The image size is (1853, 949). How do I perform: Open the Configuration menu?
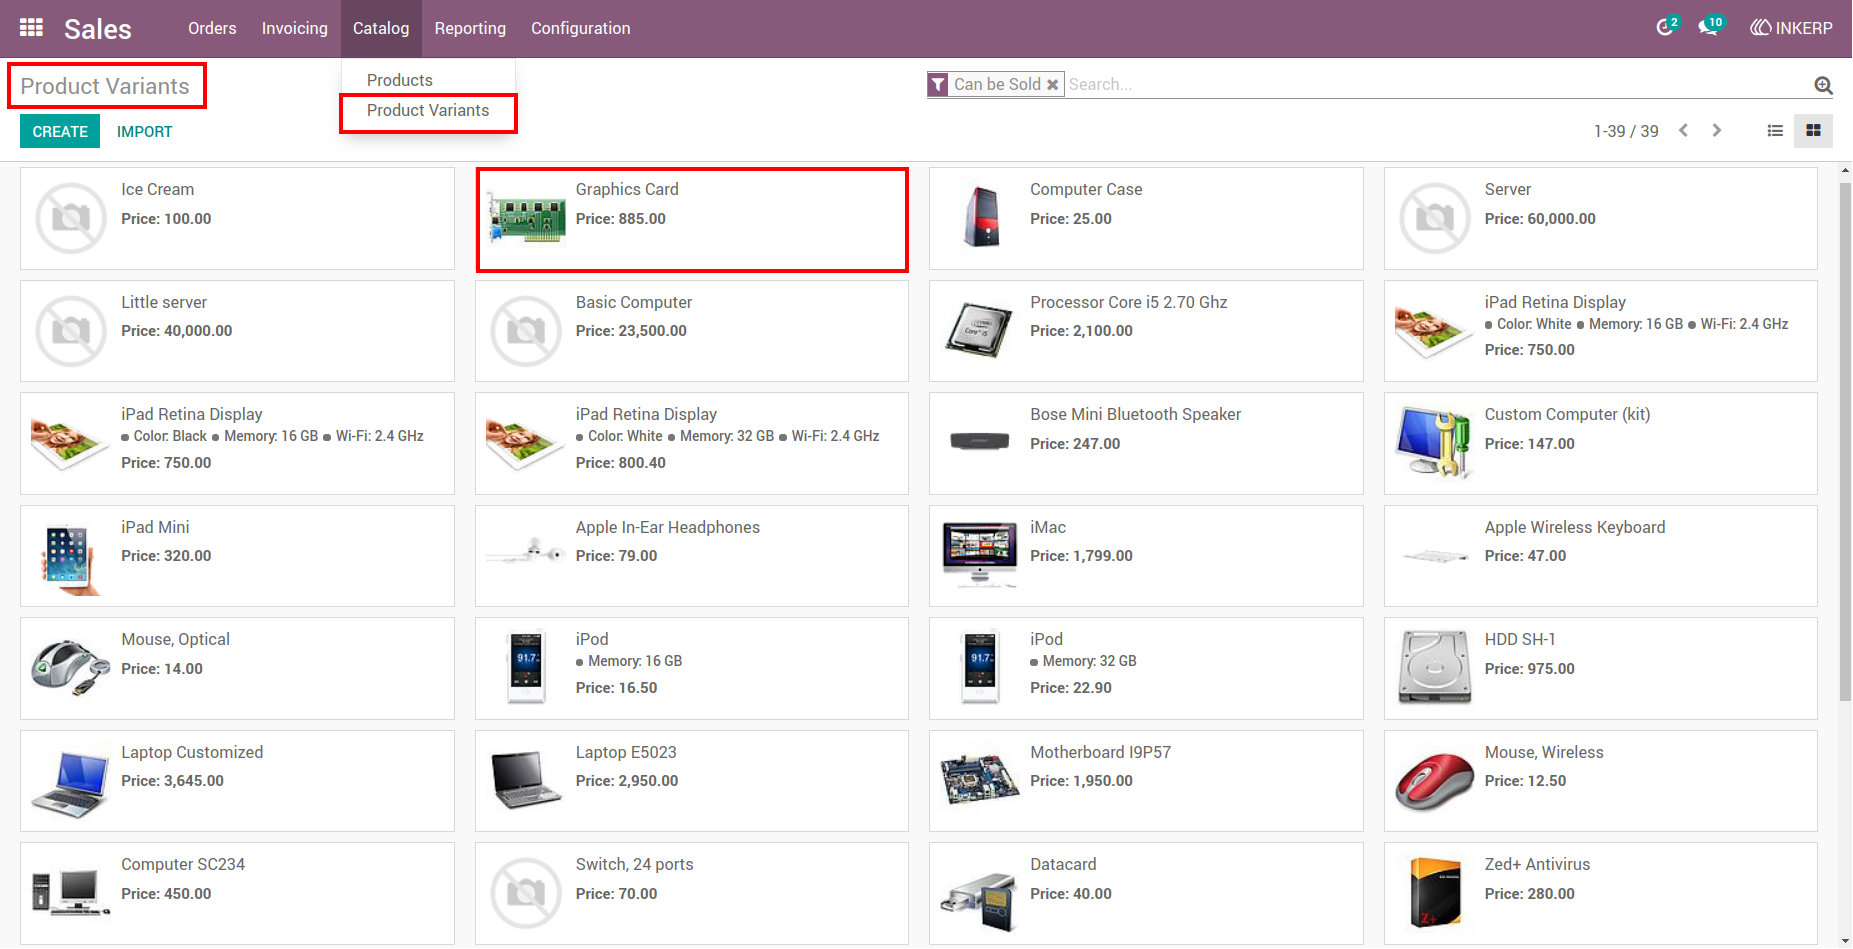(x=581, y=28)
